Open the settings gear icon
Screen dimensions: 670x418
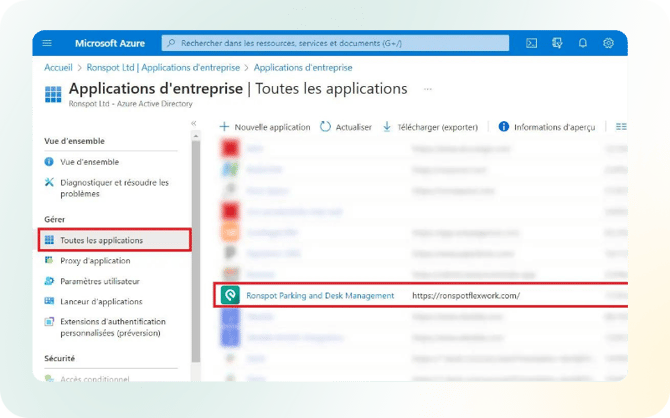pyautogui.click(x=608, y=43)
